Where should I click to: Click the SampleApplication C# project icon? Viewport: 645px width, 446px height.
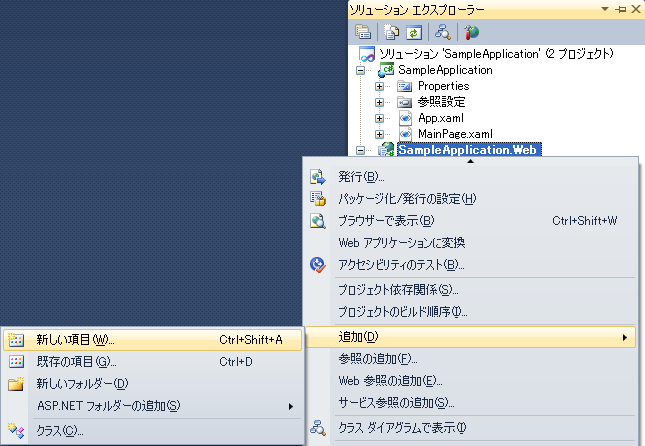[x=386, y=70]
